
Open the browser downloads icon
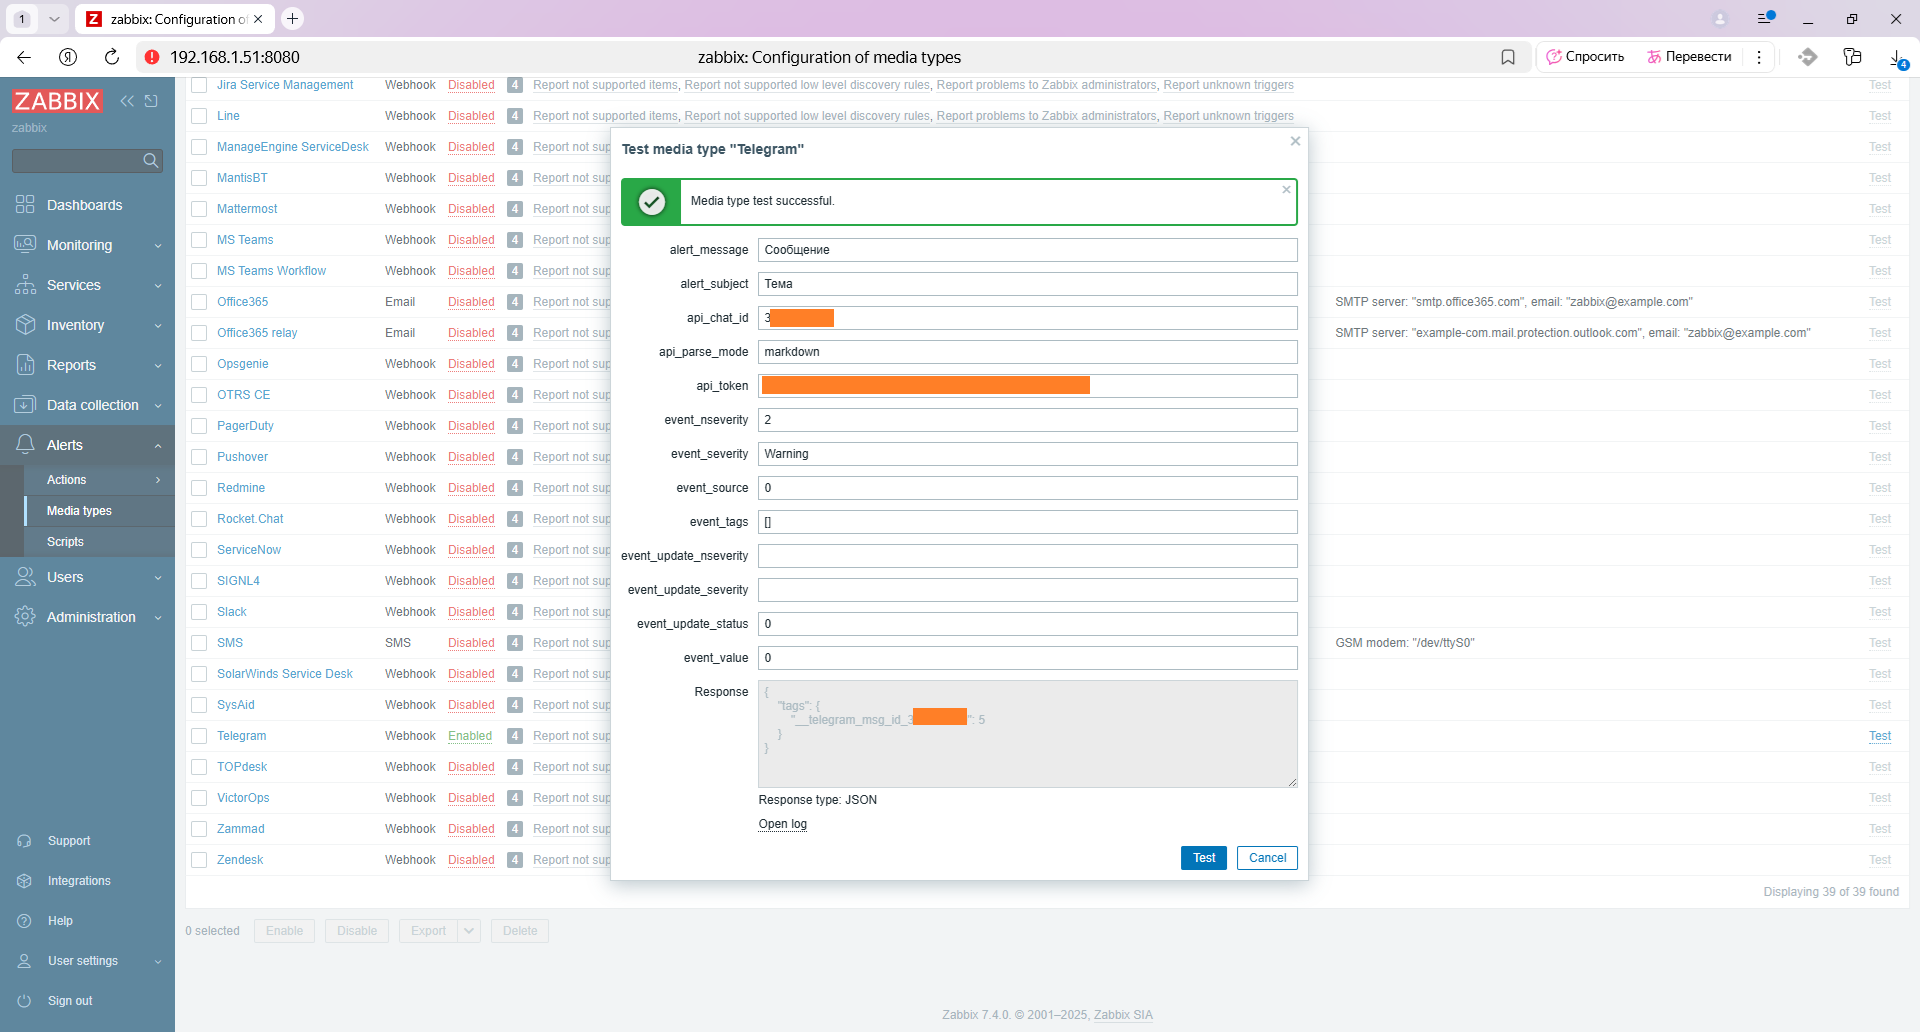click(x=1897, y=58)
